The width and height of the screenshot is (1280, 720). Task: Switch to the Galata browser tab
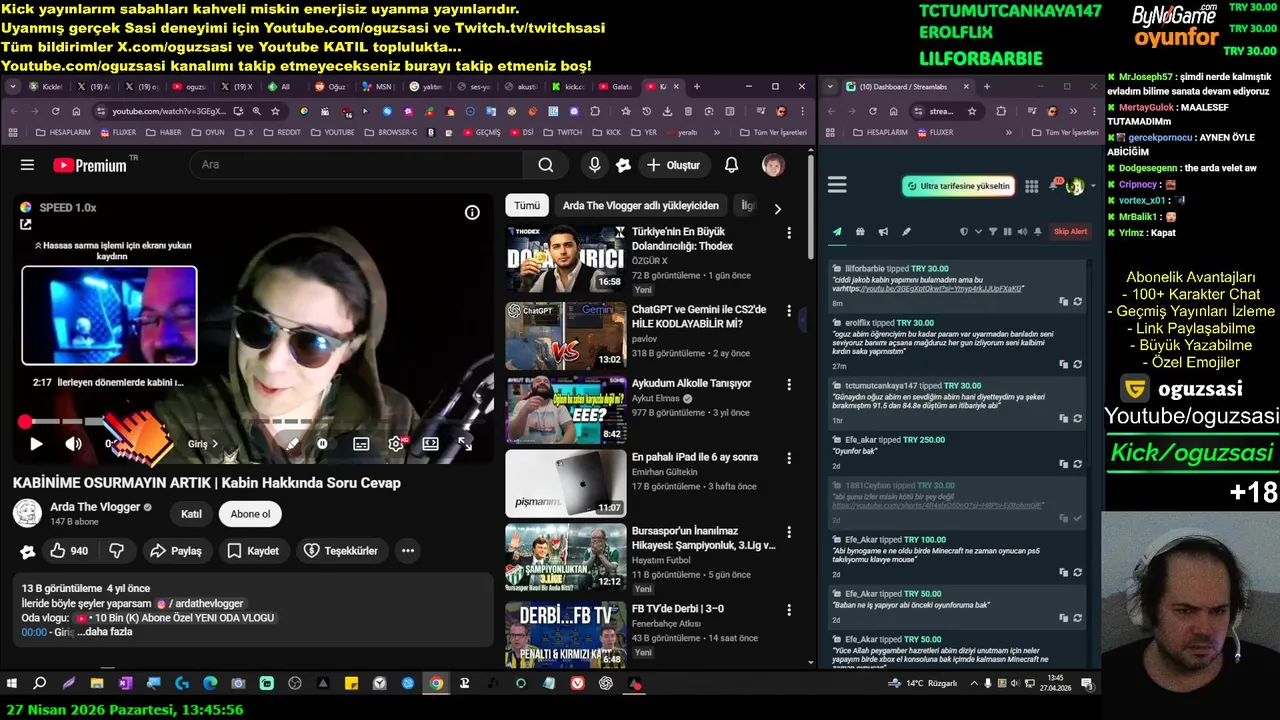[x=615, y=87]
